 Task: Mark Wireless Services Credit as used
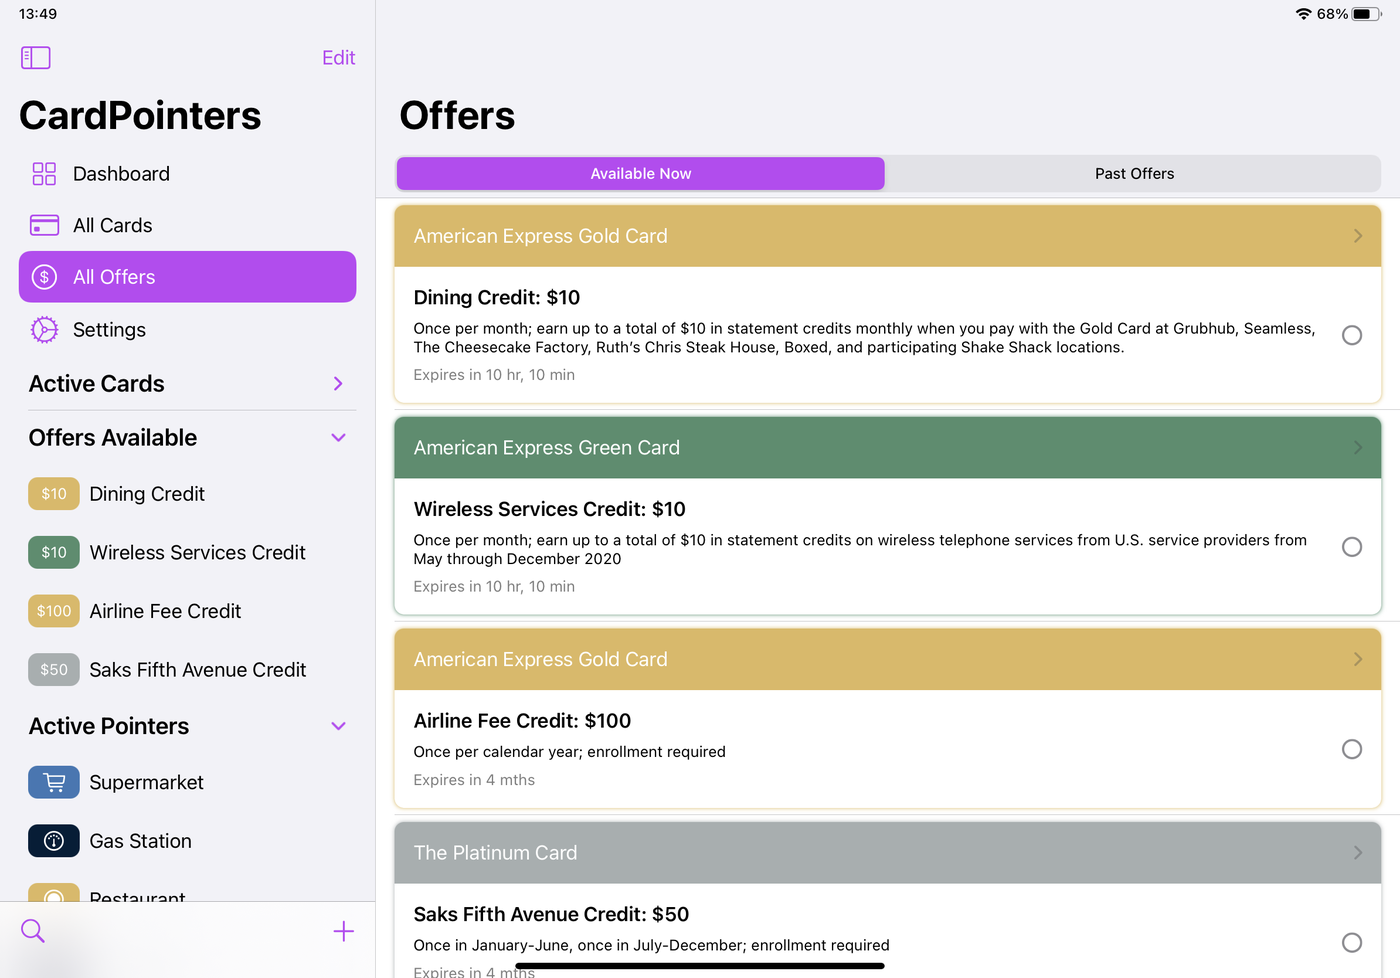click(x=1352, y=547)
